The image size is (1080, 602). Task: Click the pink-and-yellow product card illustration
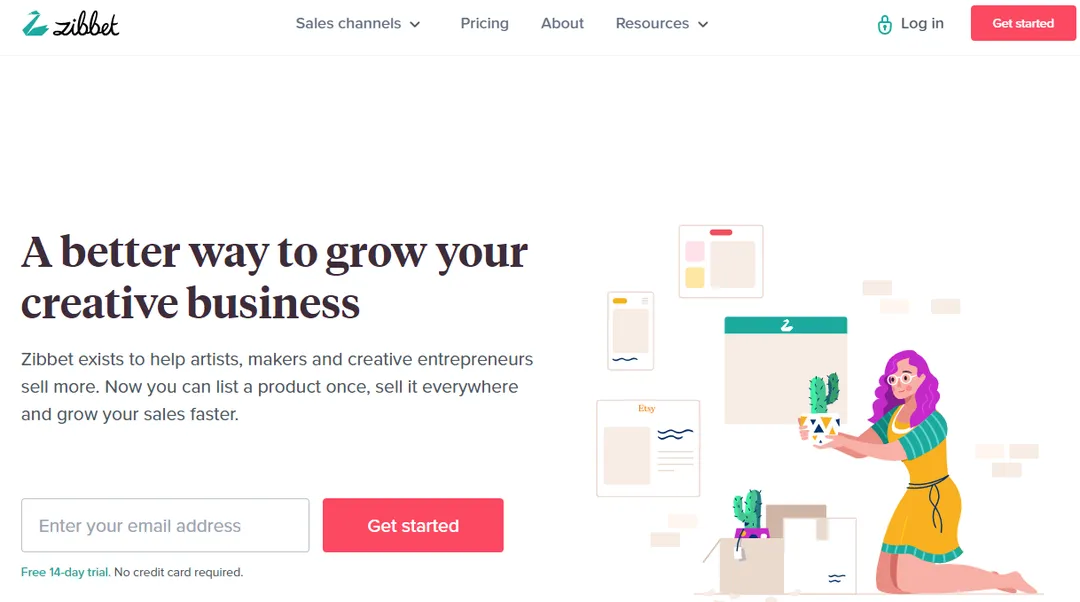pos(720,261)
